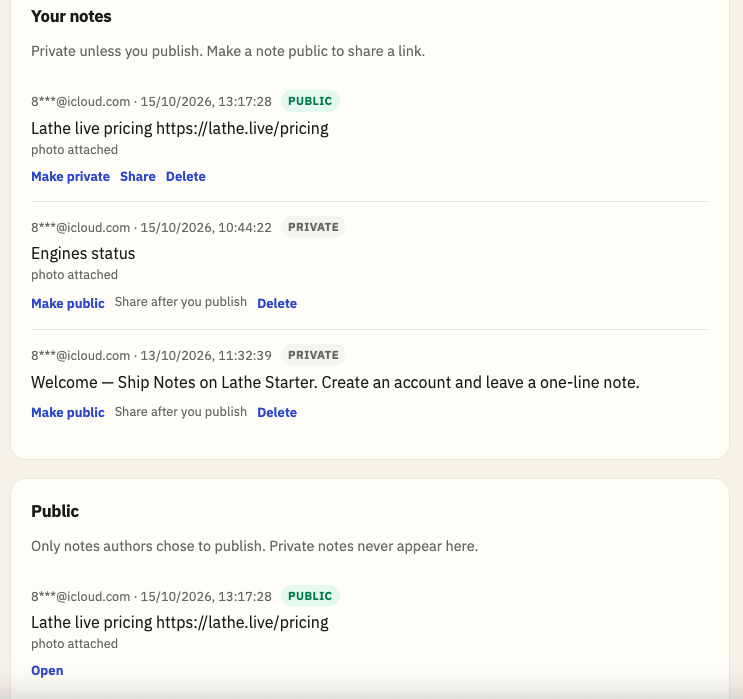Image resolution: width=743 pixels, height=699 pixels.
Task: Make the Welcome note public
Action: coord(68,412)
